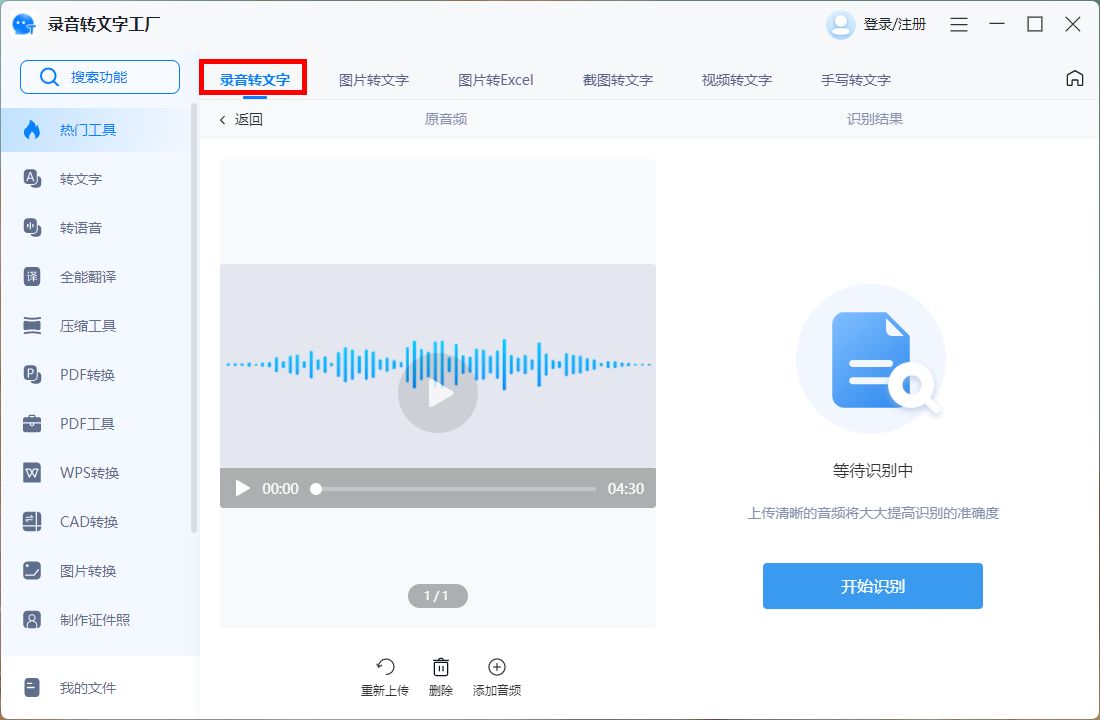1100x720 pixels.
Task: Click the sidebar vertical scrollbar
Action: click(x=194, y=318)
